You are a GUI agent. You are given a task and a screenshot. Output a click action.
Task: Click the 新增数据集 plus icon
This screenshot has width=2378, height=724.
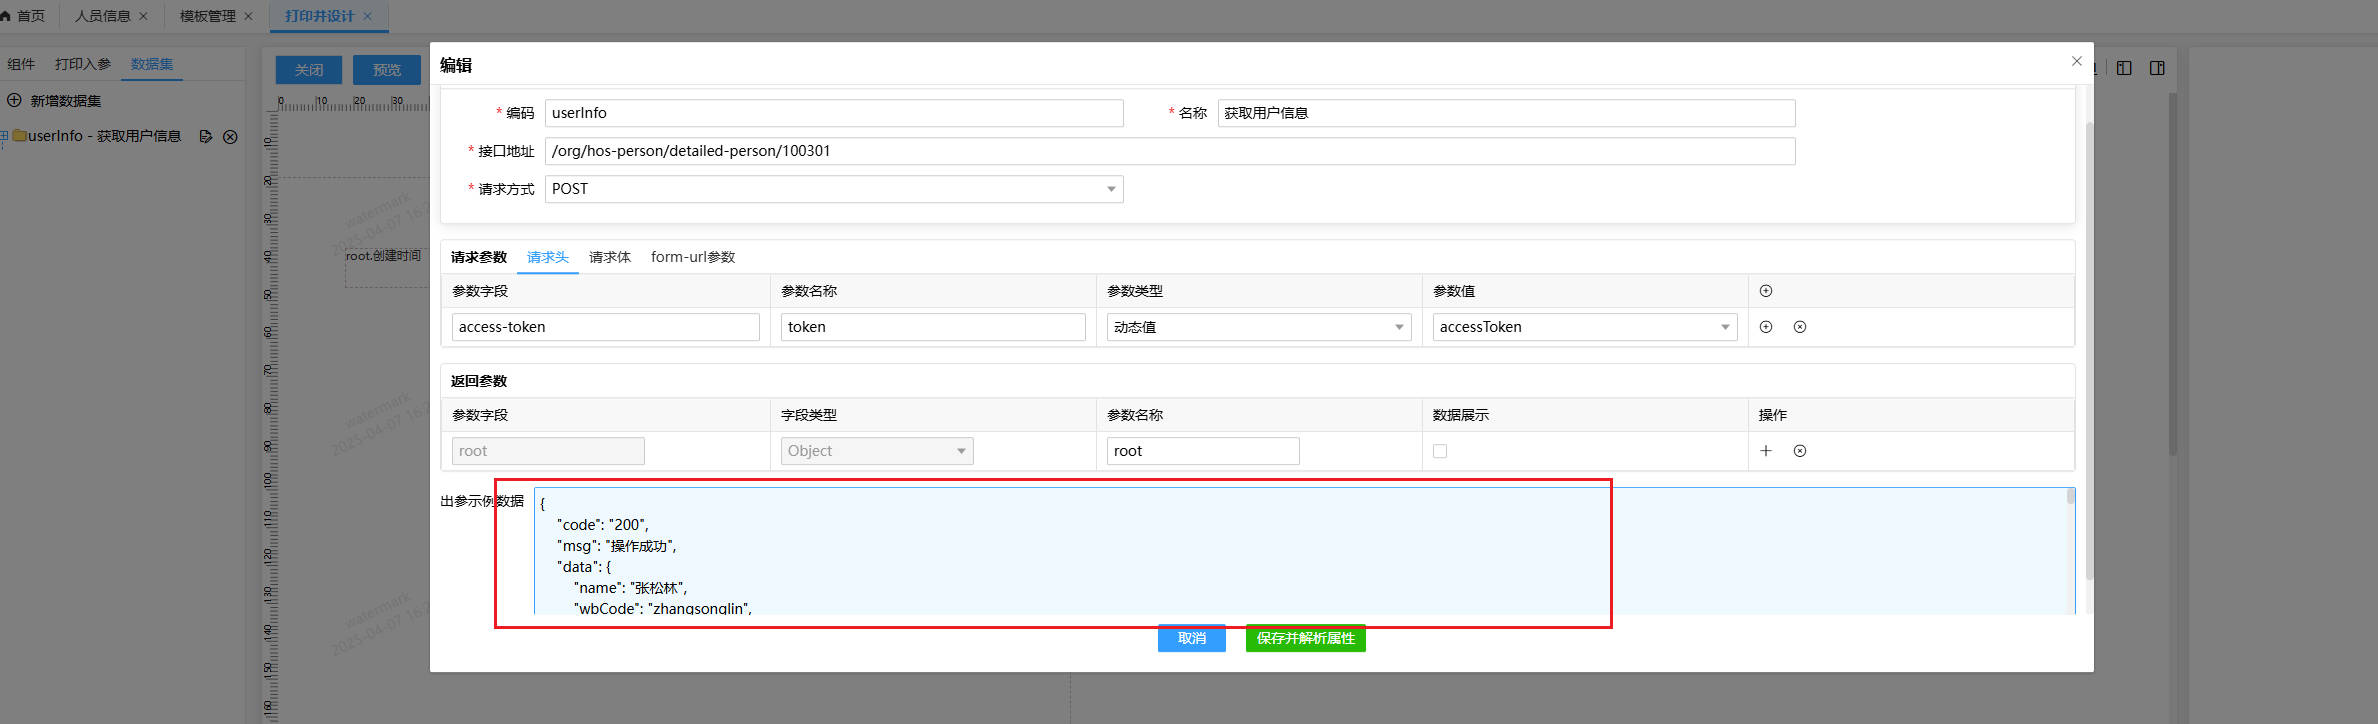tap(15, 100)
